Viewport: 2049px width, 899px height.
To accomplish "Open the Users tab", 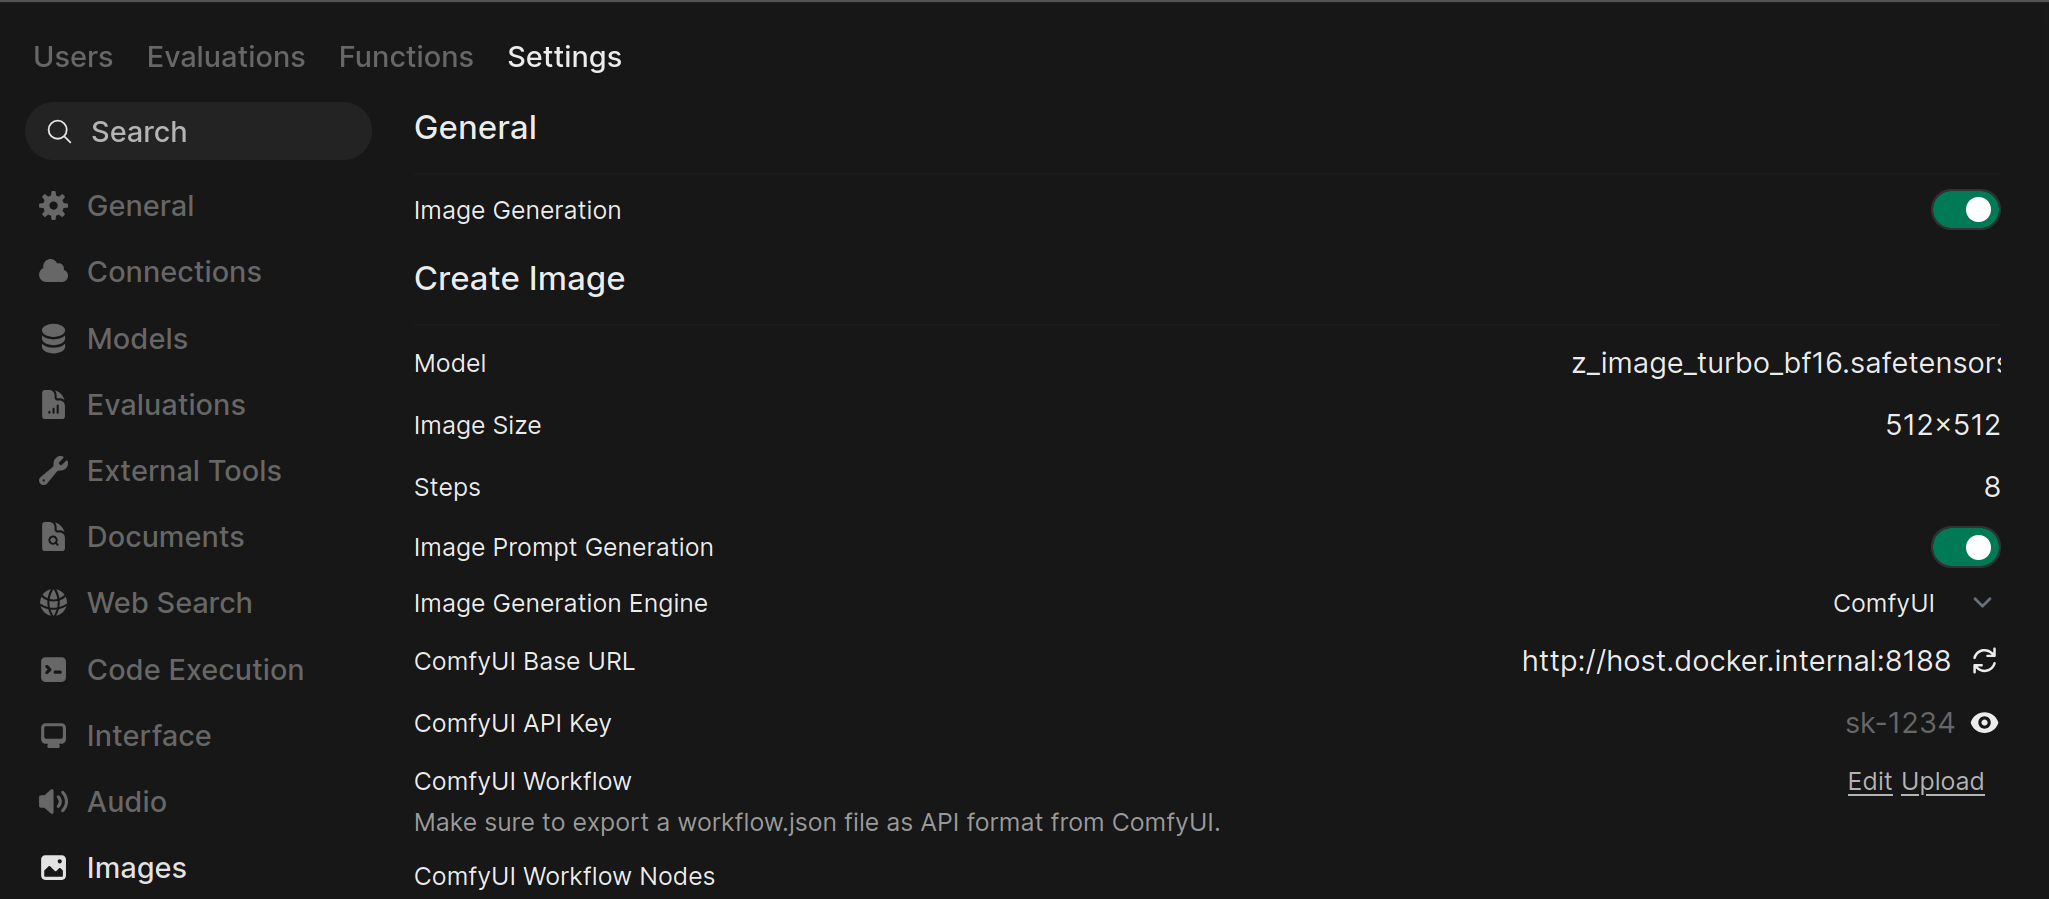I will point(73,56).
